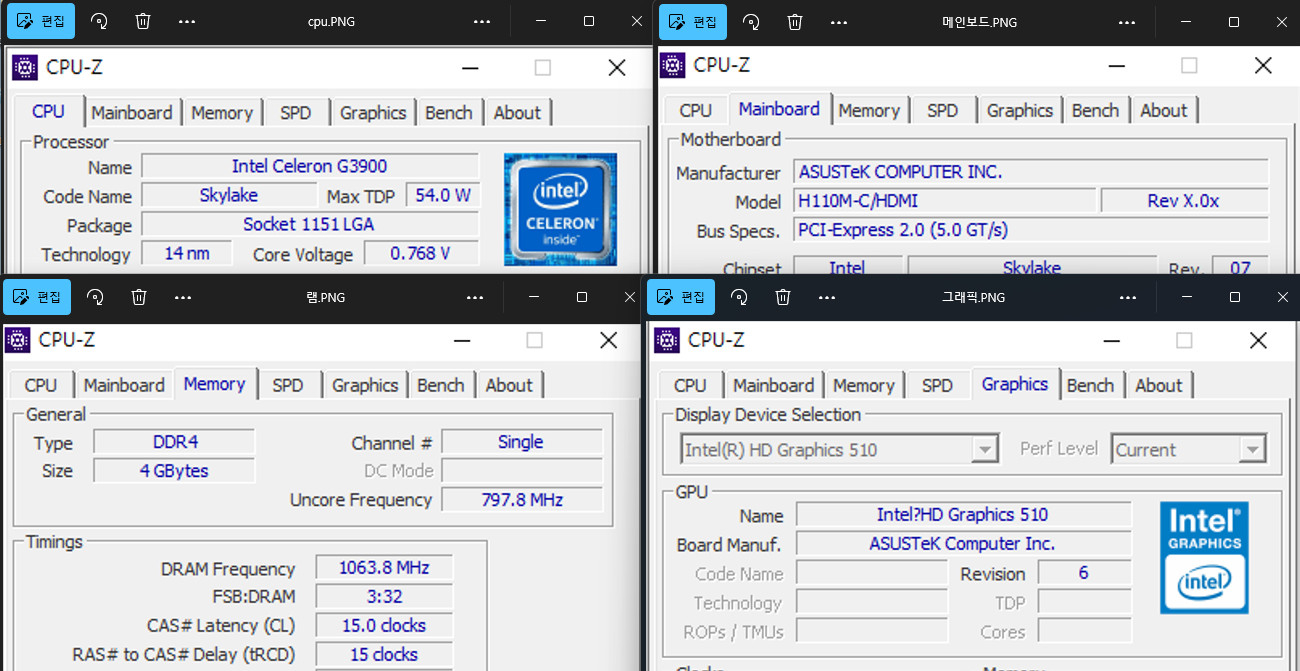Click the CPU-Z application icon in the title bar
This screenshot has width=1300, height=671.
point(23,67)
